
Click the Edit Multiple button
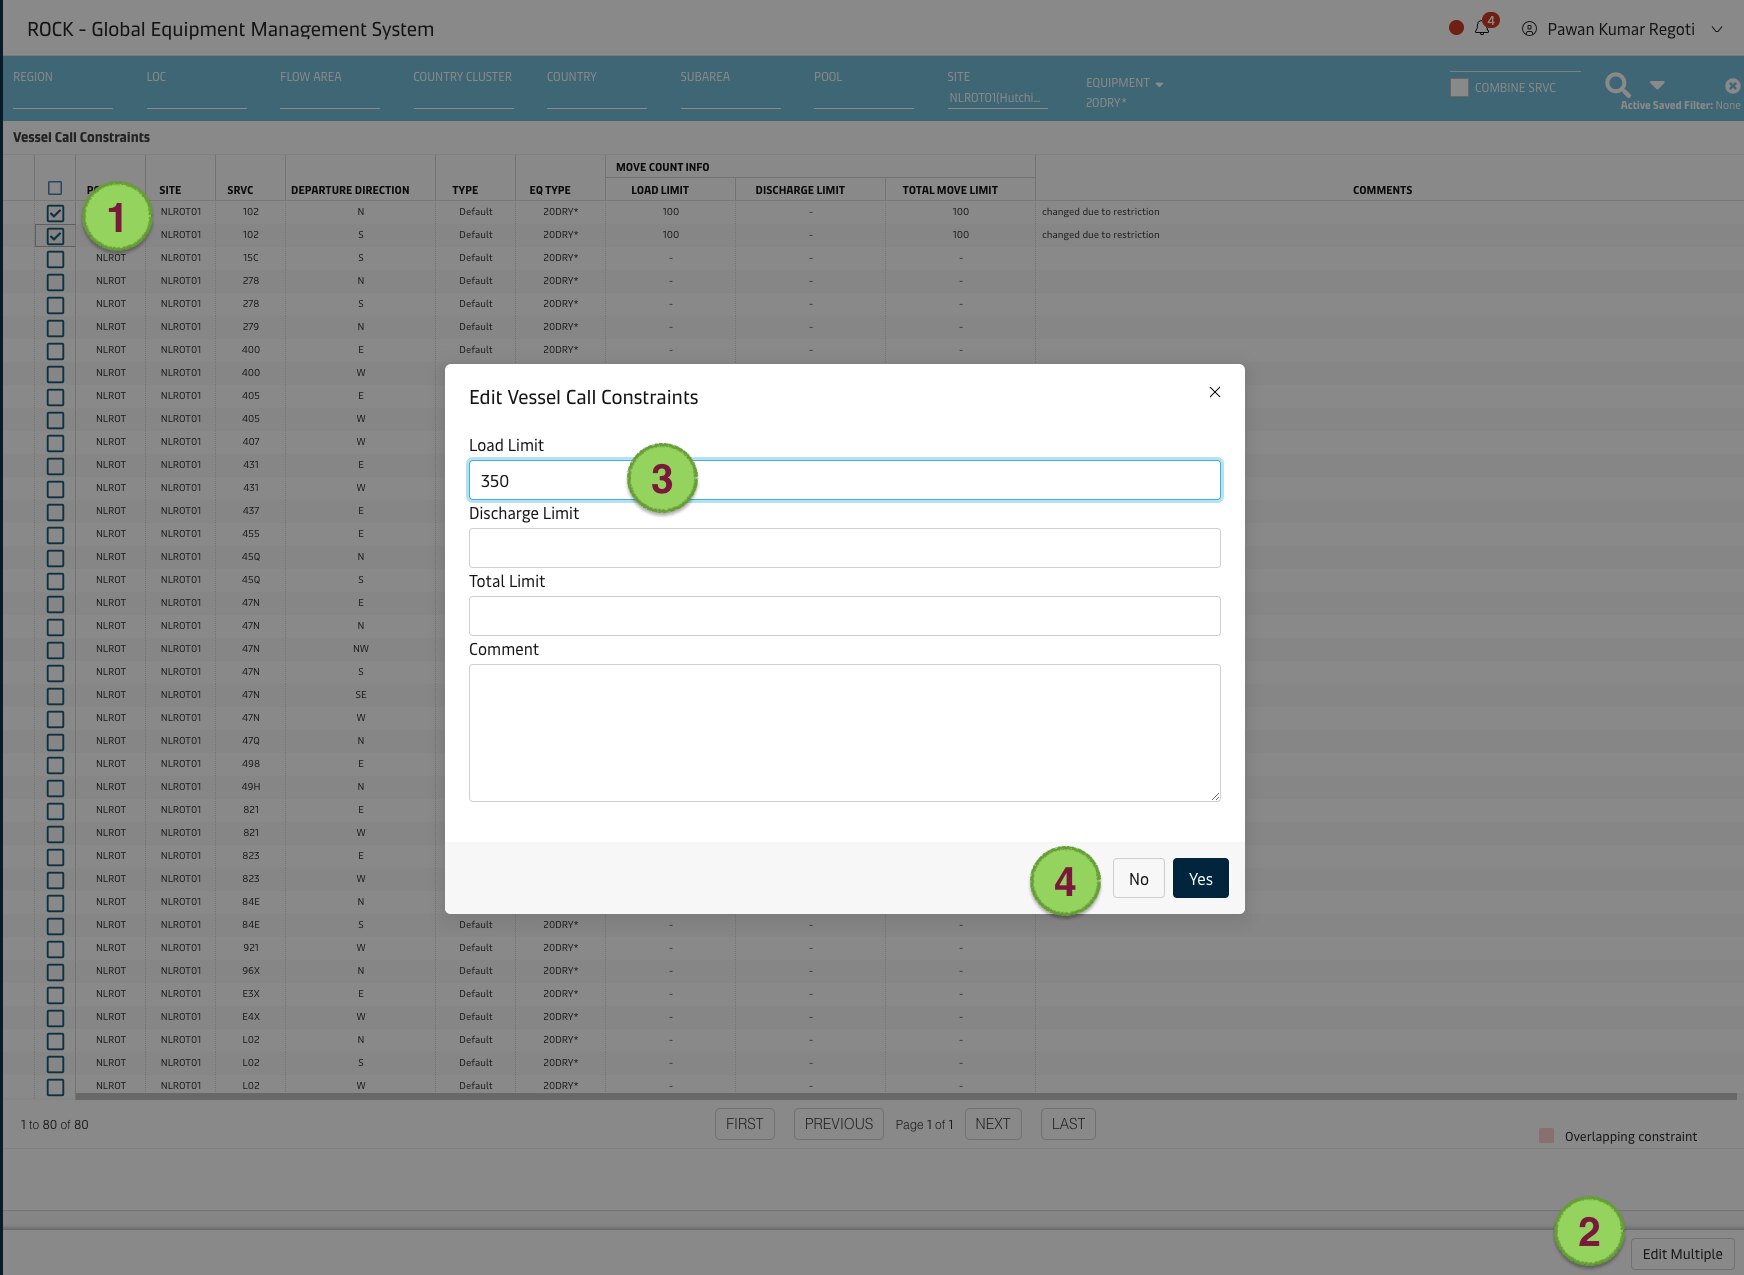click(x=1682, y=1254)
